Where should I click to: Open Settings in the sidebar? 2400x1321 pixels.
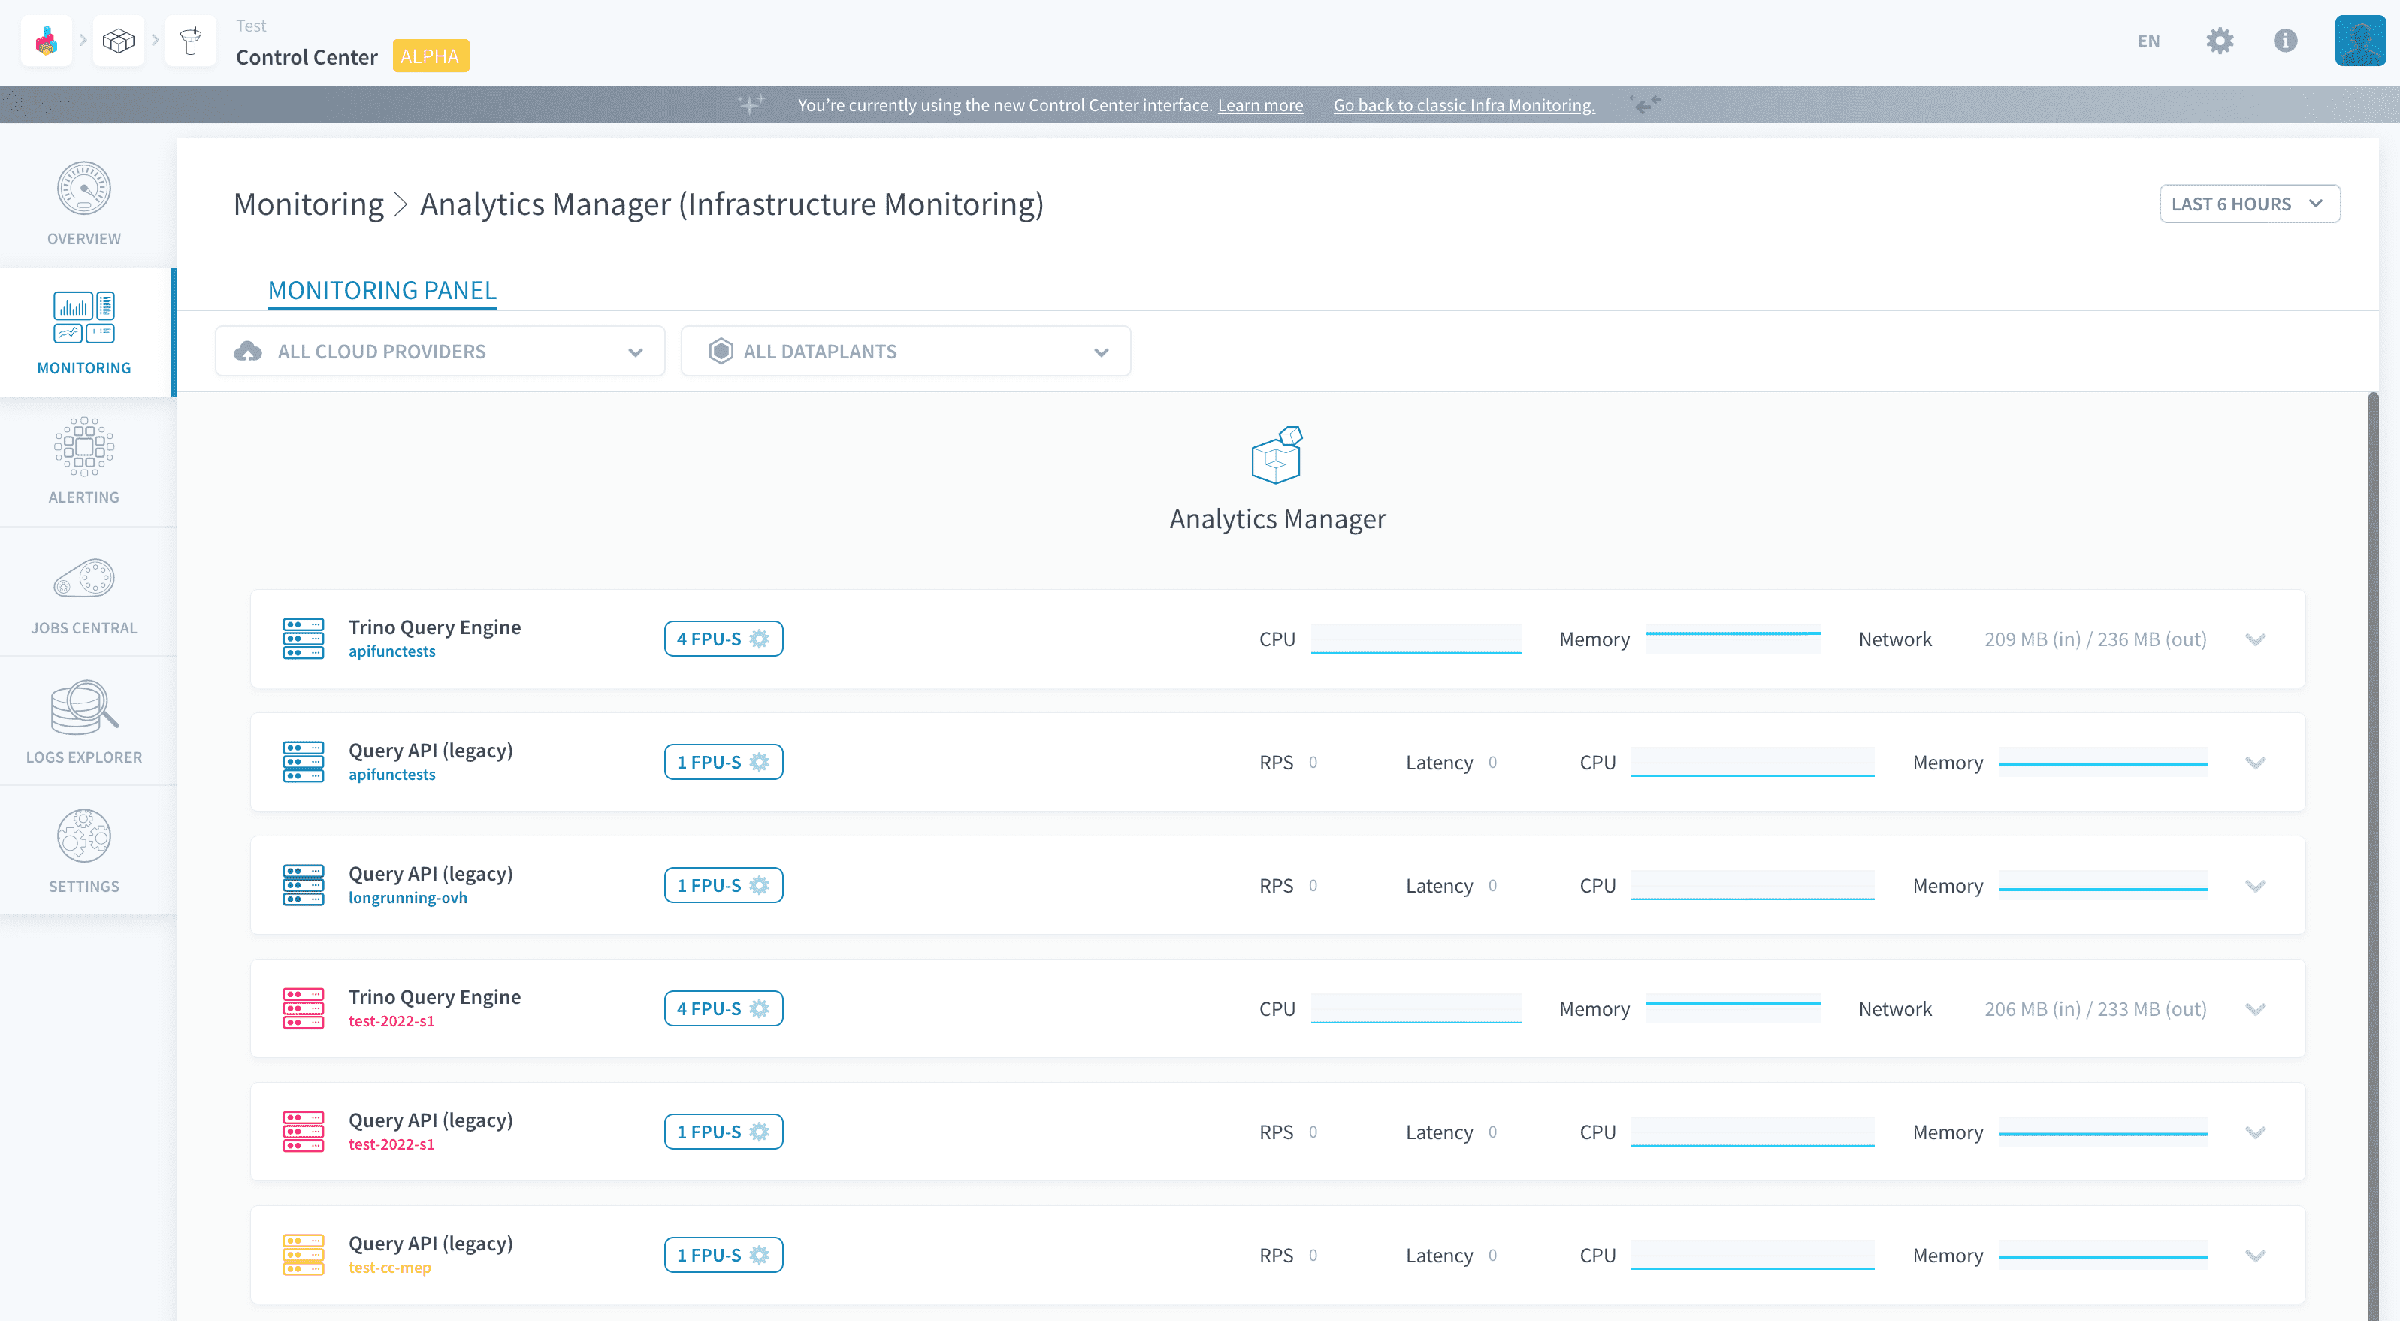84,850
